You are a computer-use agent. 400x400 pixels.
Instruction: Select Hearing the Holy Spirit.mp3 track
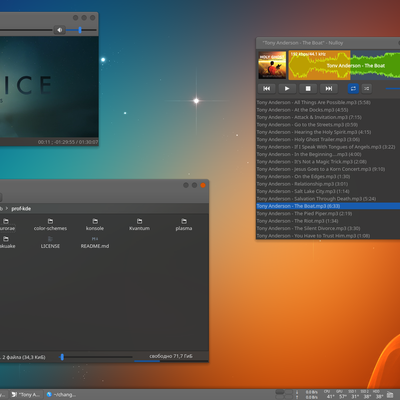tap(328, 132)
